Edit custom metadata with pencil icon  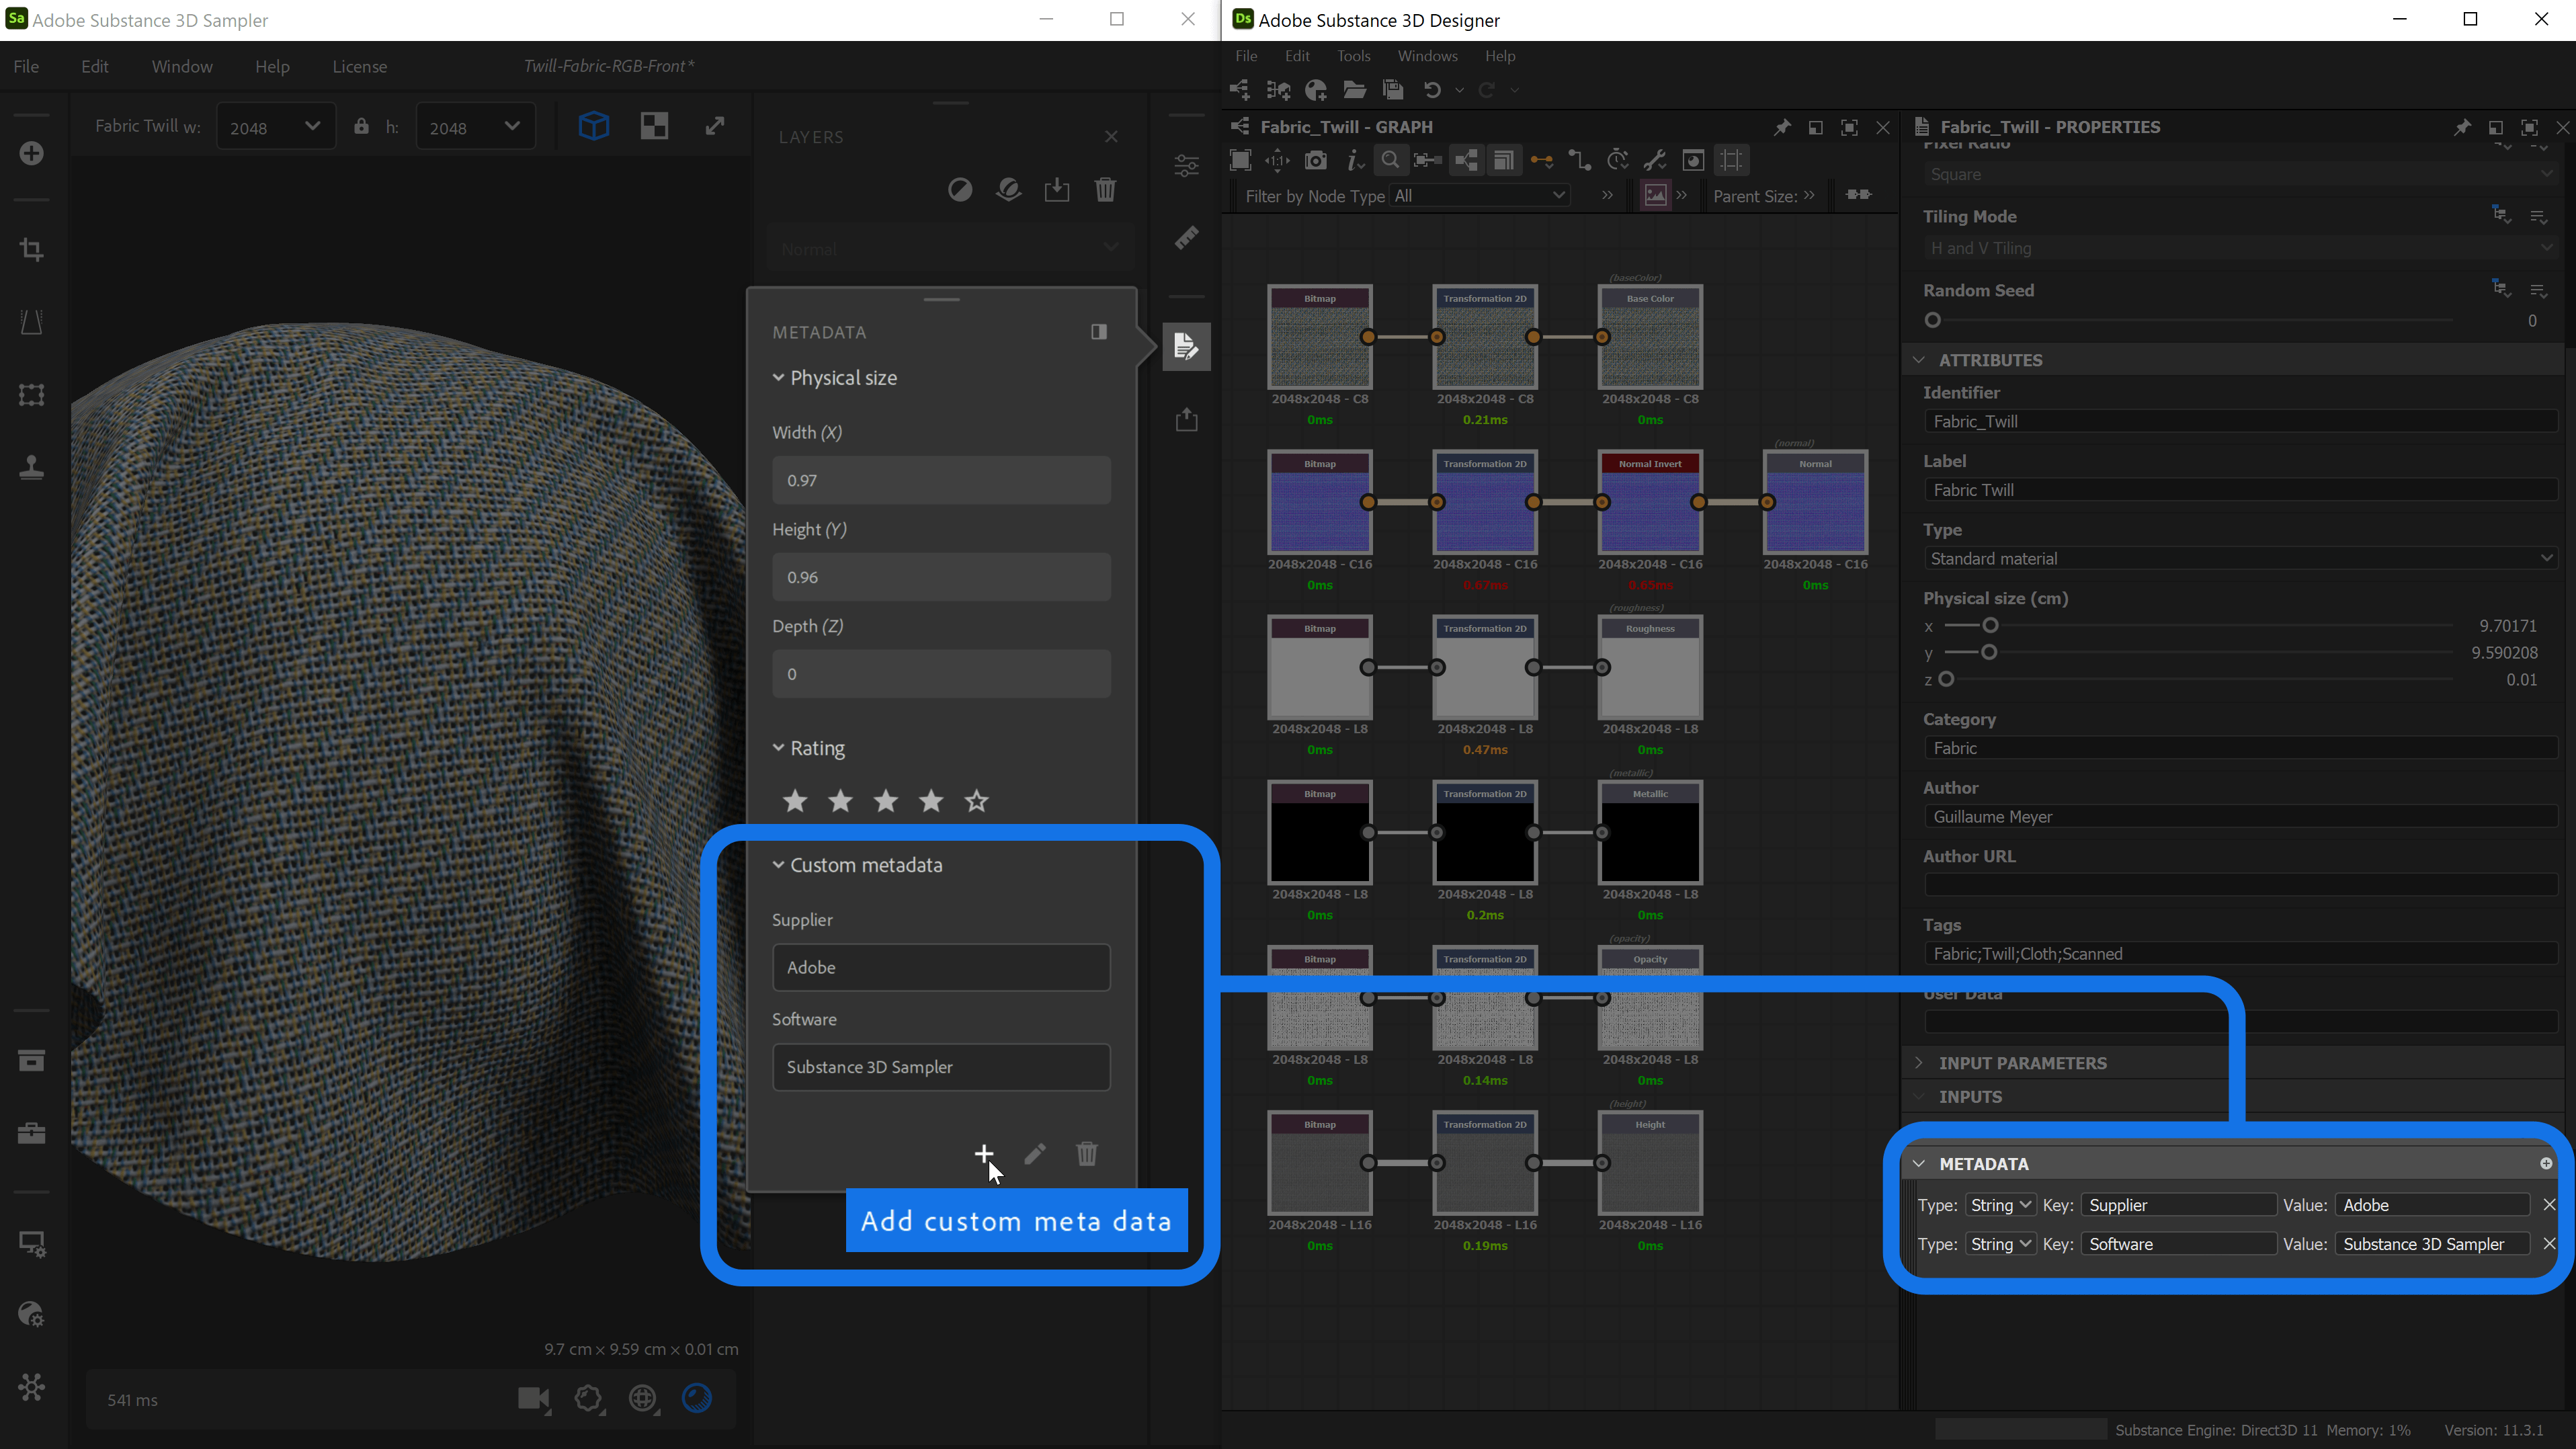[x=1035, y=1153]
